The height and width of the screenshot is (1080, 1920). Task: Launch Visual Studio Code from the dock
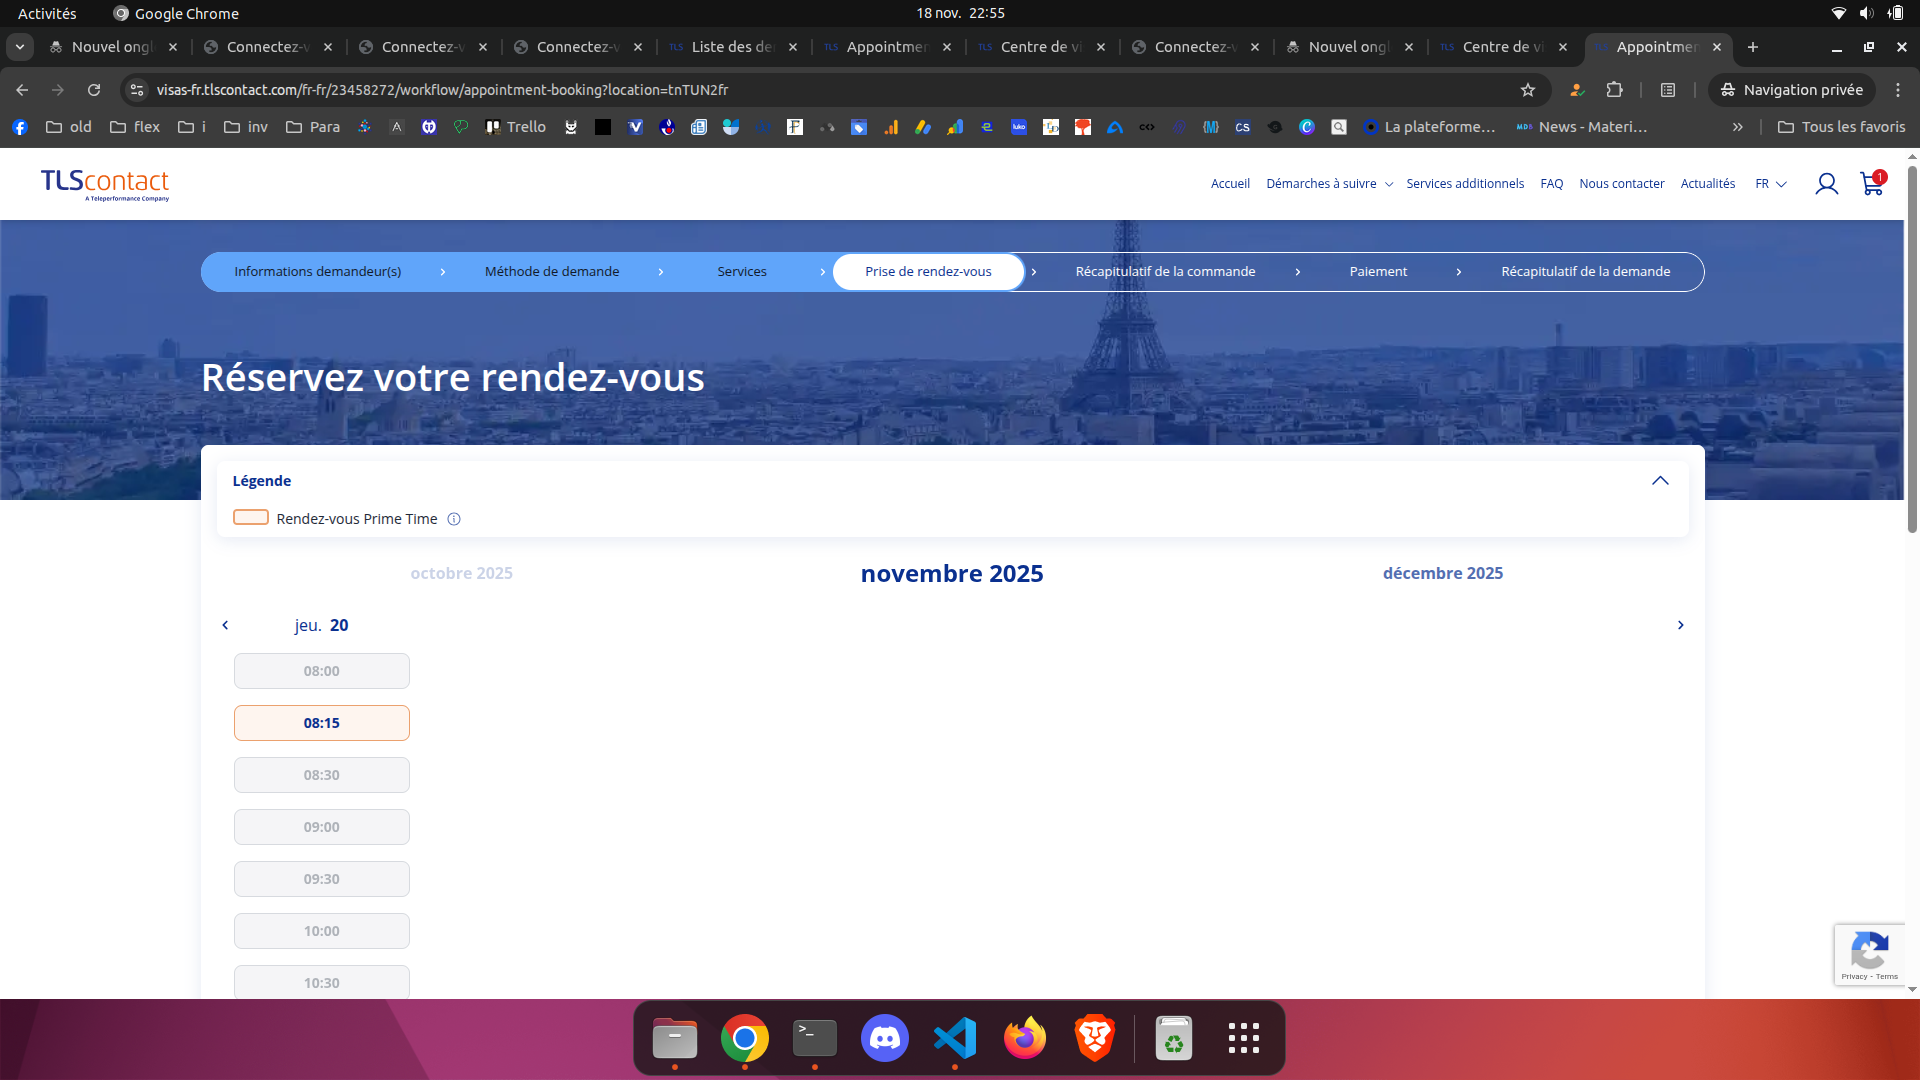(x=955, y=1038)
